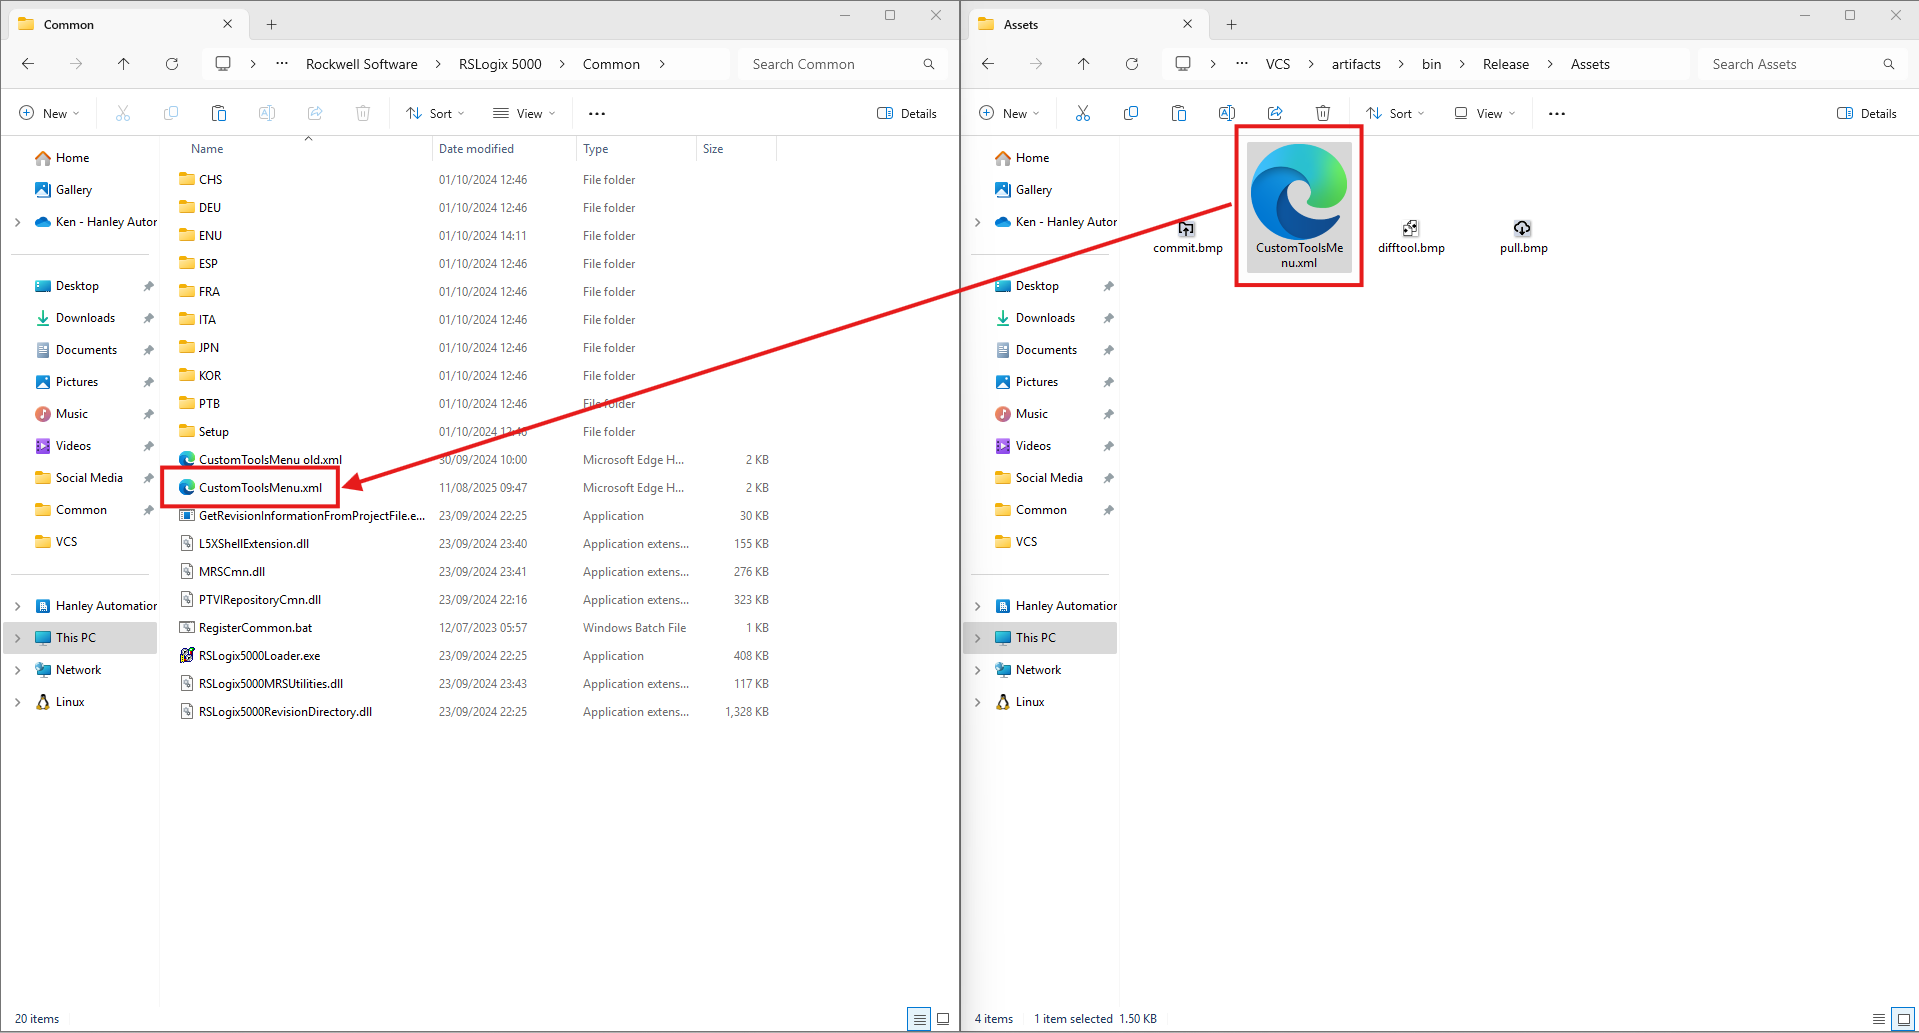Go back in Common window

coord(28,64)
